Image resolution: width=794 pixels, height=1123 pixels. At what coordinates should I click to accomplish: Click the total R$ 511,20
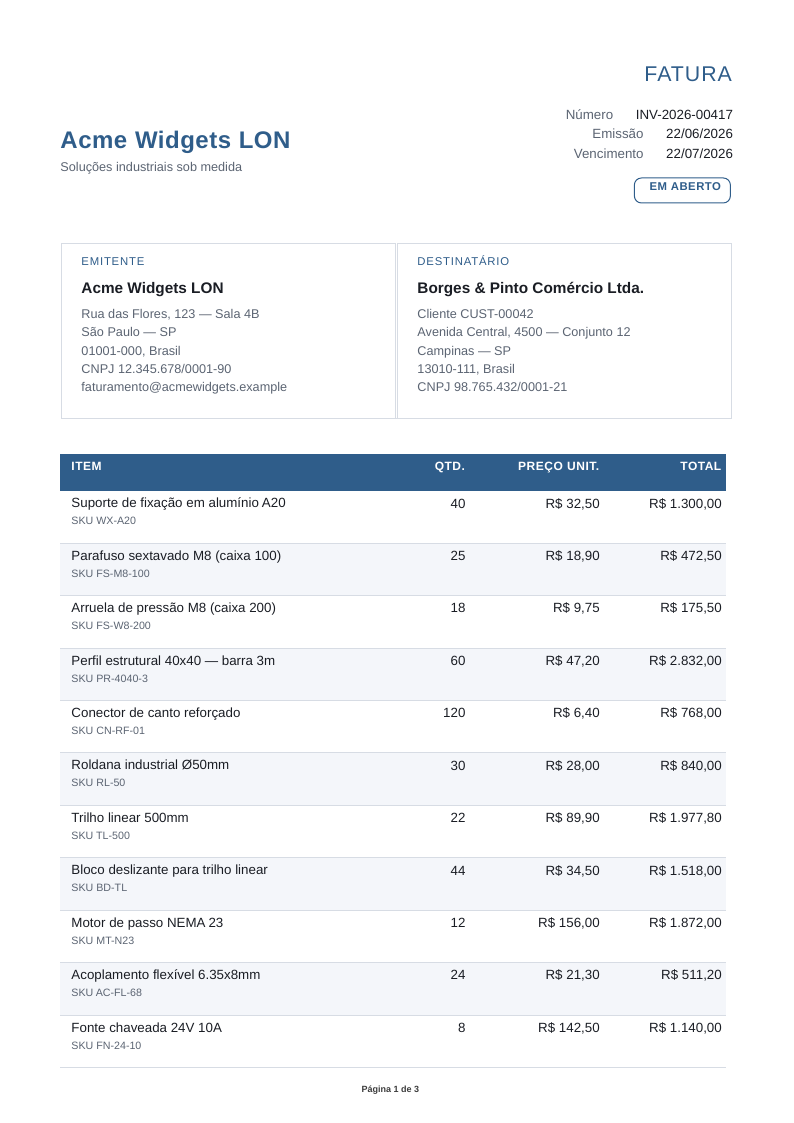pyautogui.click(x=692, y=975)
